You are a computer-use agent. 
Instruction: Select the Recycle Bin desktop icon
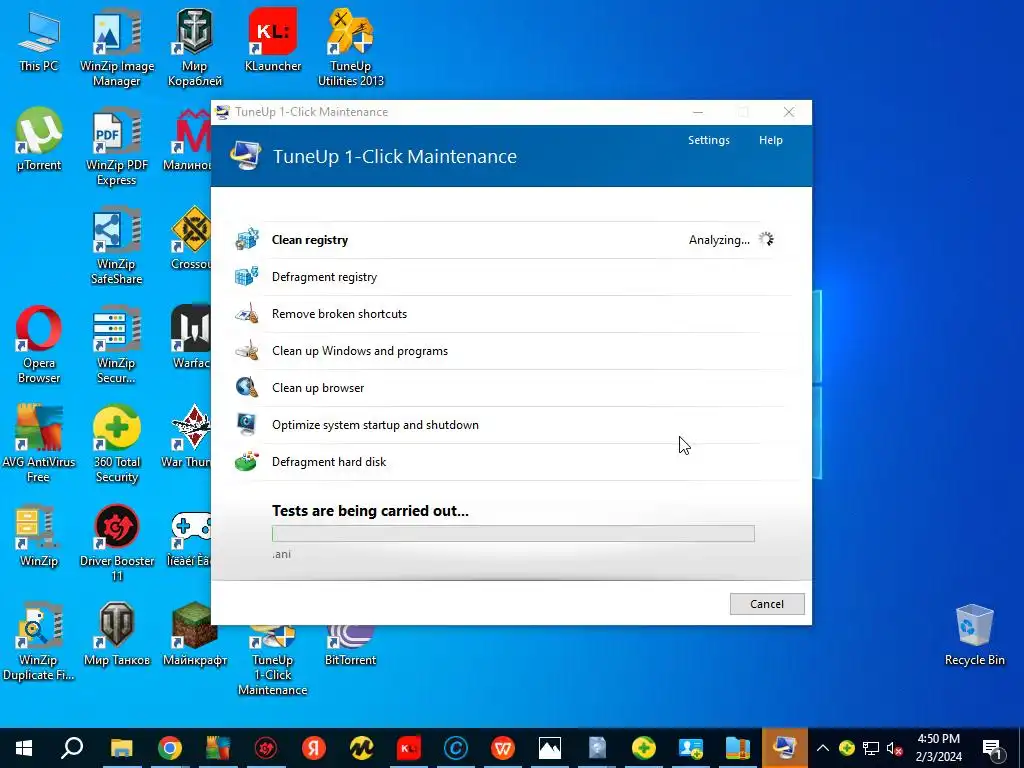point(974,635)
